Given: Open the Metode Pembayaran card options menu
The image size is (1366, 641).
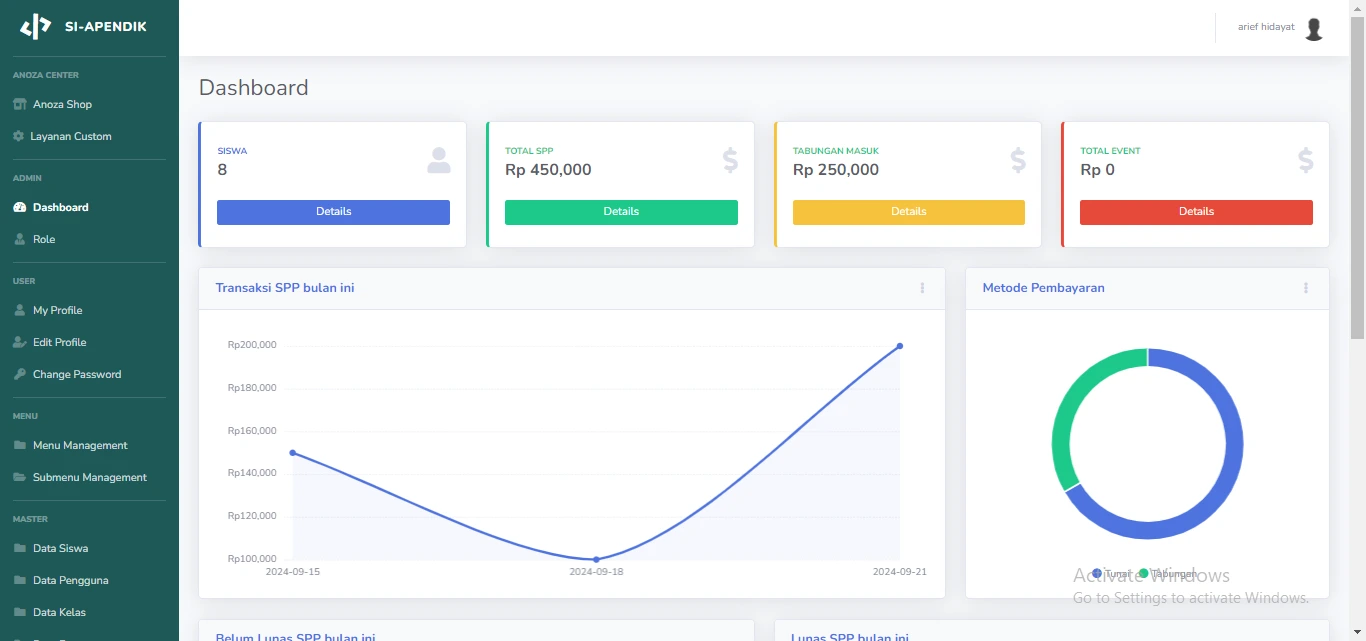Looking at the screenshot, I should point(1305,288).
